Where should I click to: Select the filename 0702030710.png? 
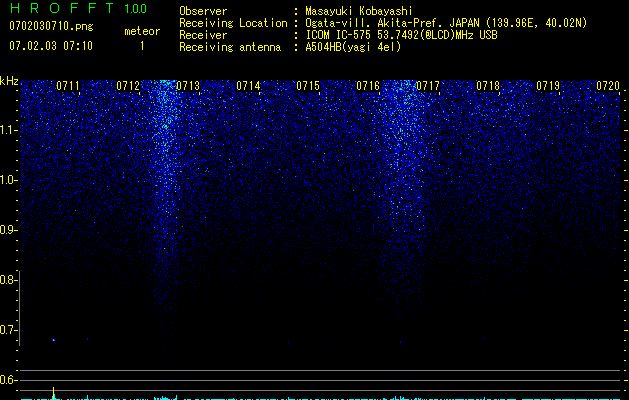(x=51, y=26)
